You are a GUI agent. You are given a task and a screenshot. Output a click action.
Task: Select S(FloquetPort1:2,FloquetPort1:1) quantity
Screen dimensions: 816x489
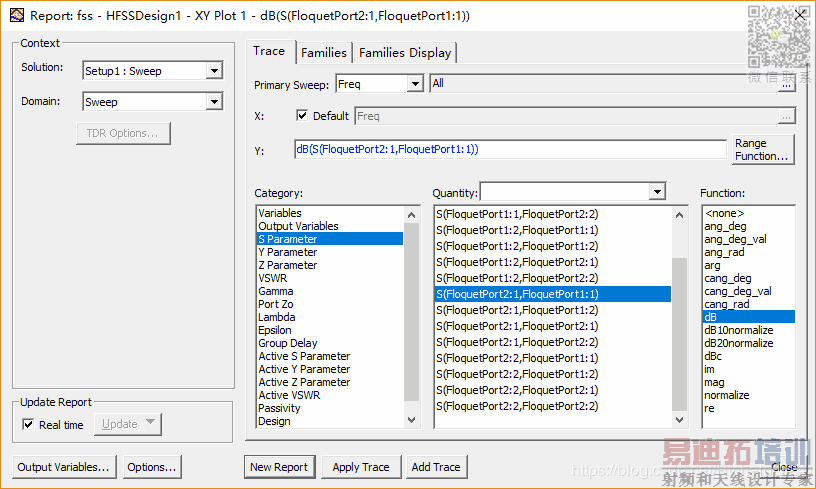[517, 230]
